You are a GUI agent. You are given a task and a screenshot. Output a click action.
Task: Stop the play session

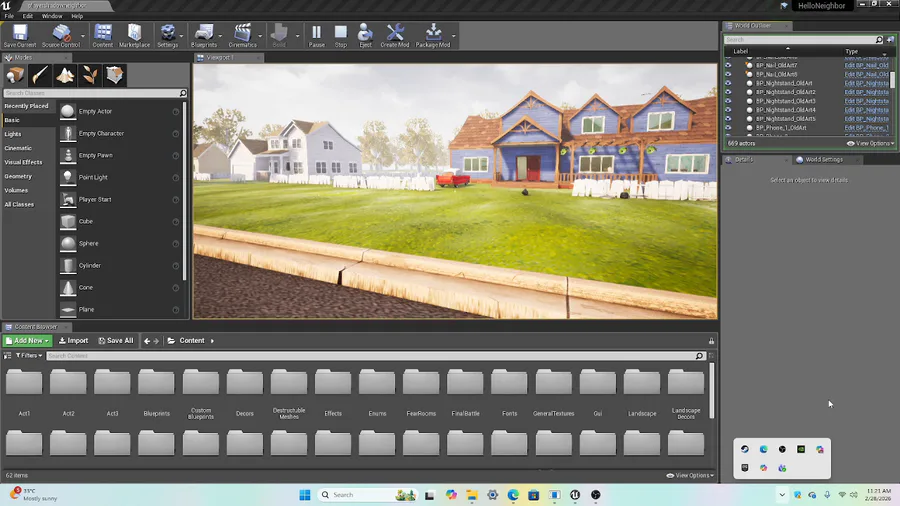coord(340,32)
